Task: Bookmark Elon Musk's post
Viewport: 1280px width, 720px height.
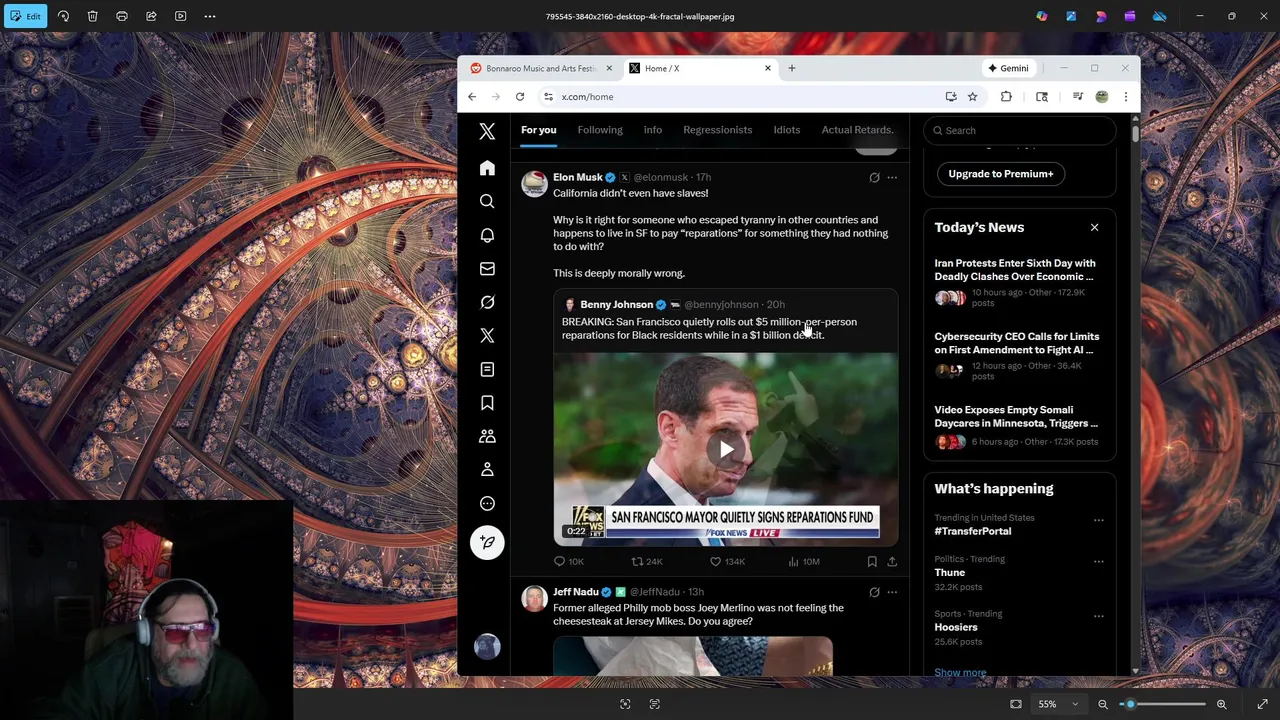Action: pyautogui.click(x=872, y=562)
